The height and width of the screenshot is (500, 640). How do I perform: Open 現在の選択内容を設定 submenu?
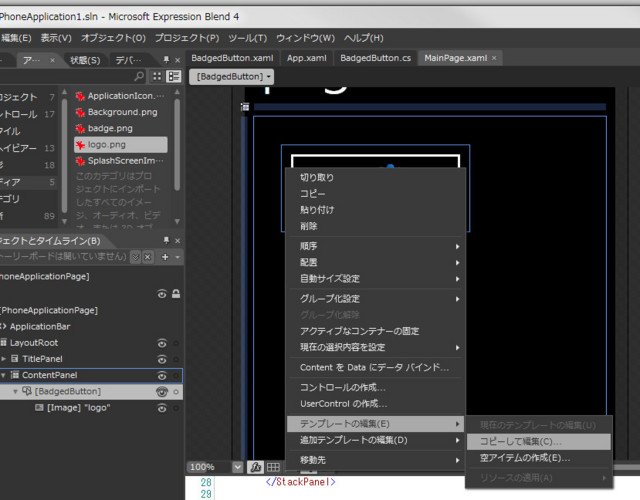[x=376, y=347]
